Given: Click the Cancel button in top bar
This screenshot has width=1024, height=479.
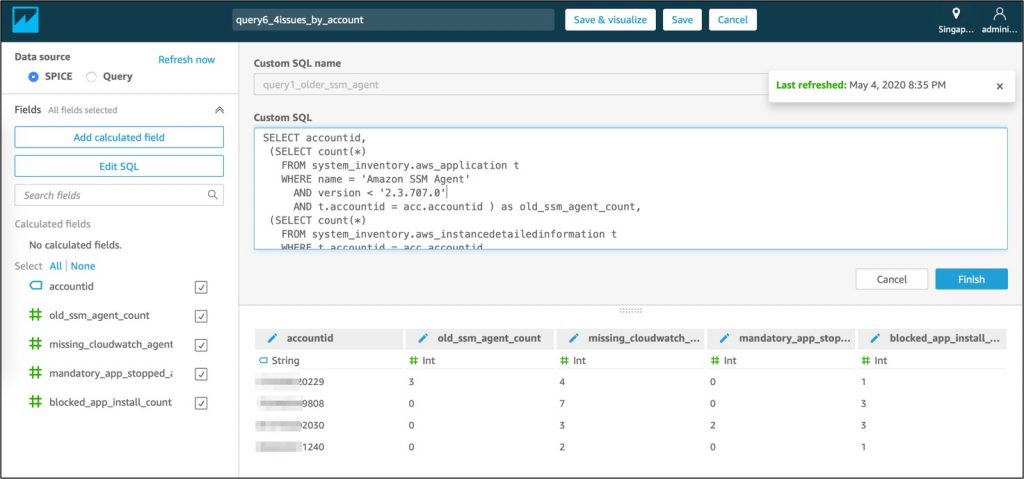Looking at the screenshot, I should (x=733, y=20).
